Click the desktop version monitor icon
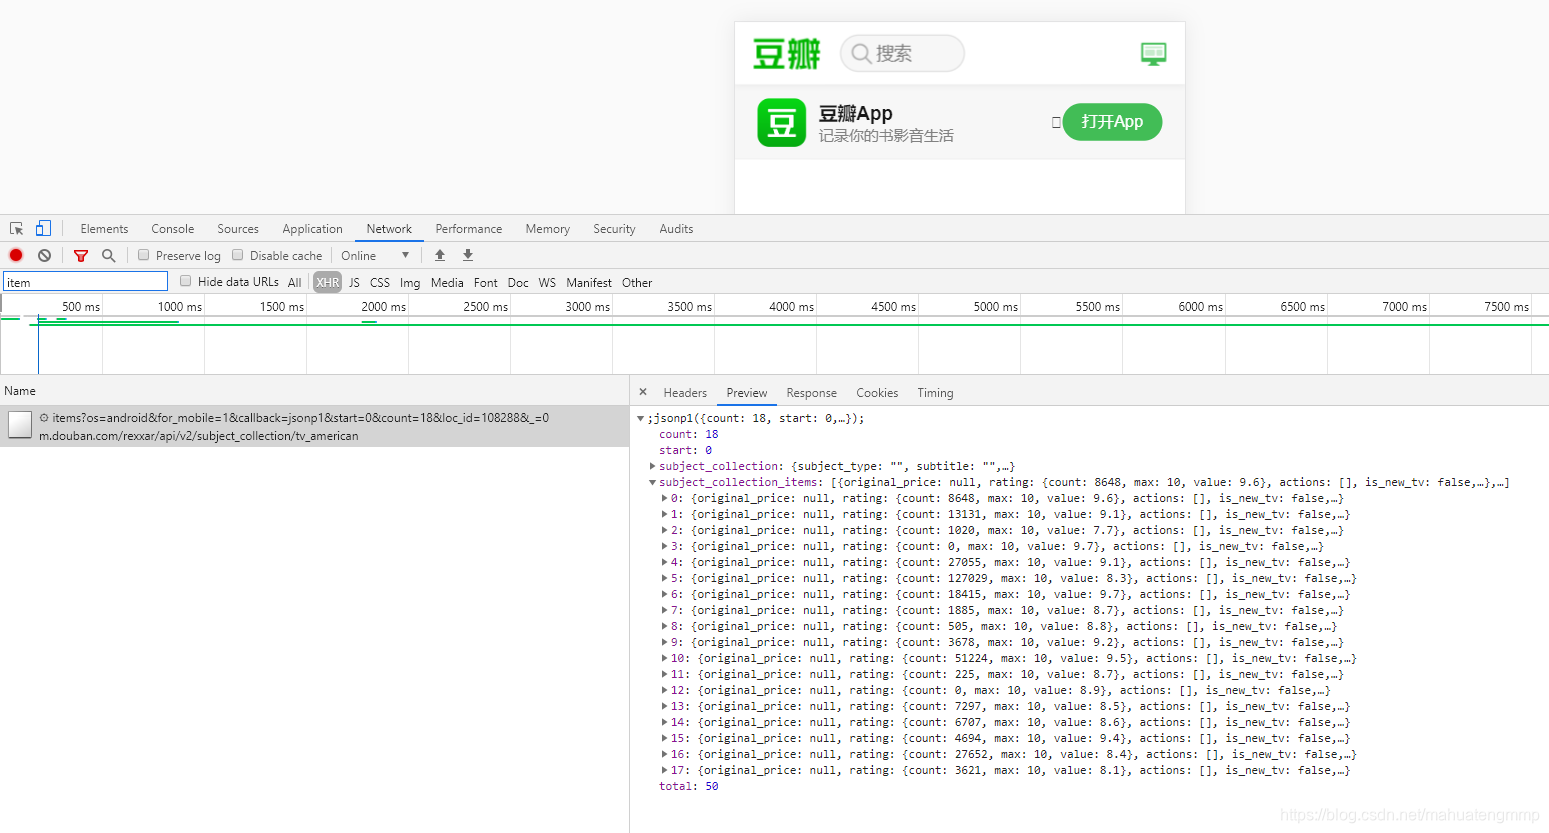This screenshot has height=833, width=1549. tap(1154, 54)
